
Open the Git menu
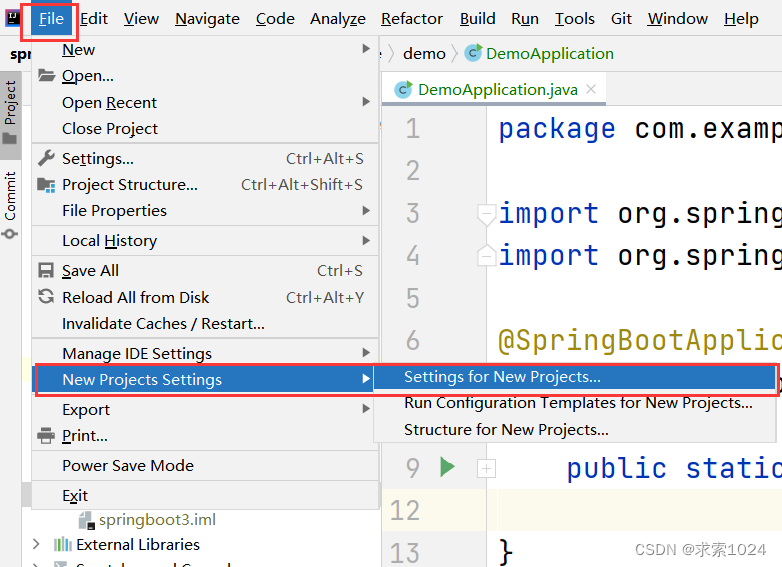621,19
